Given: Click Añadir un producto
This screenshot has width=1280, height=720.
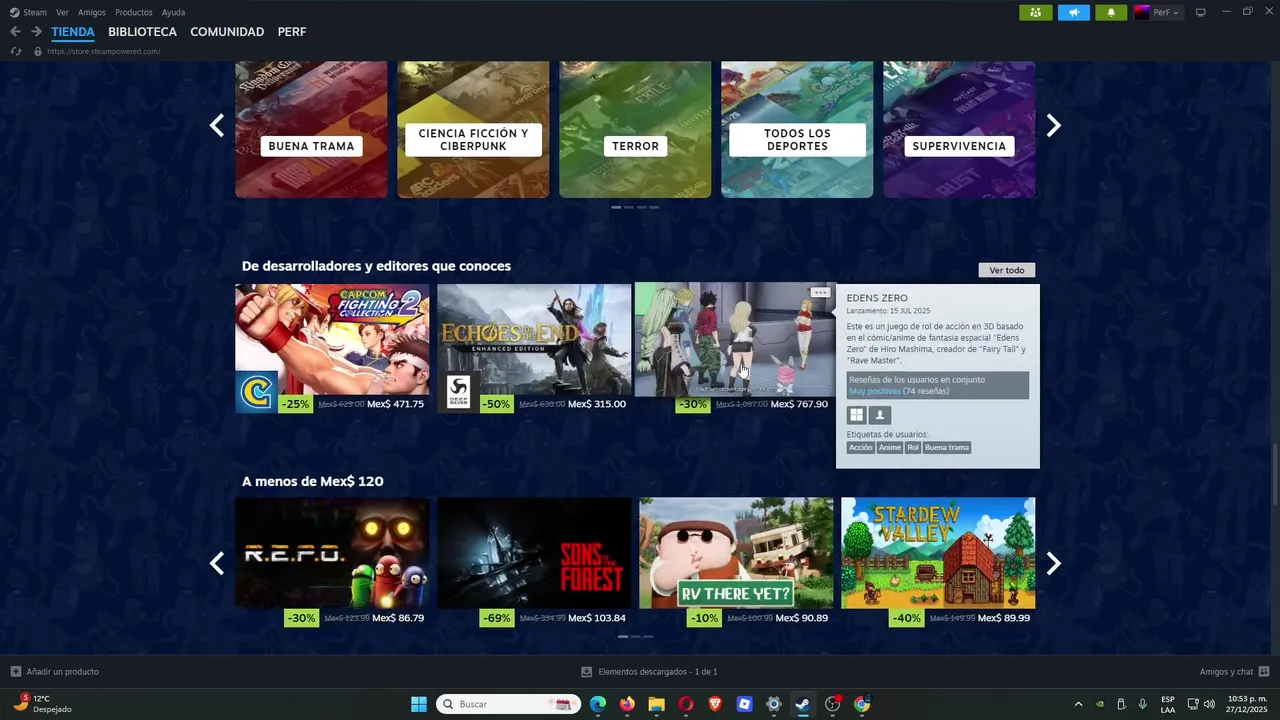Looking at the screenshot, I should pyautogui.click(x=55, y=672).
